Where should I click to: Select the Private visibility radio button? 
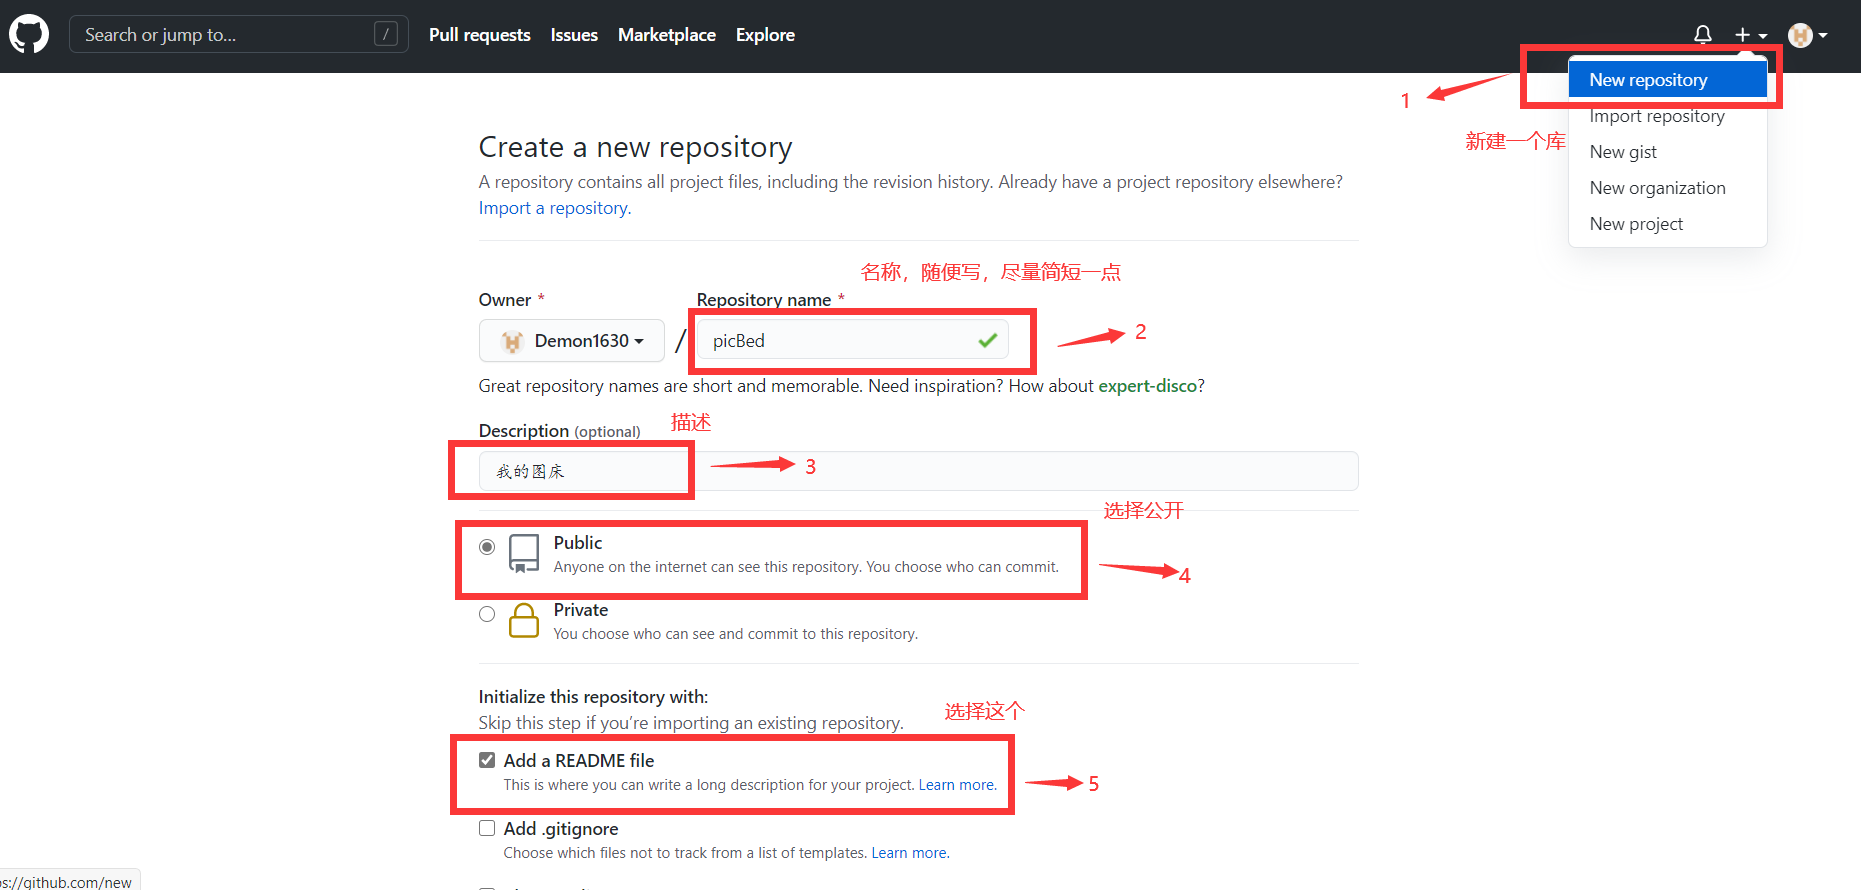(487, 614)
